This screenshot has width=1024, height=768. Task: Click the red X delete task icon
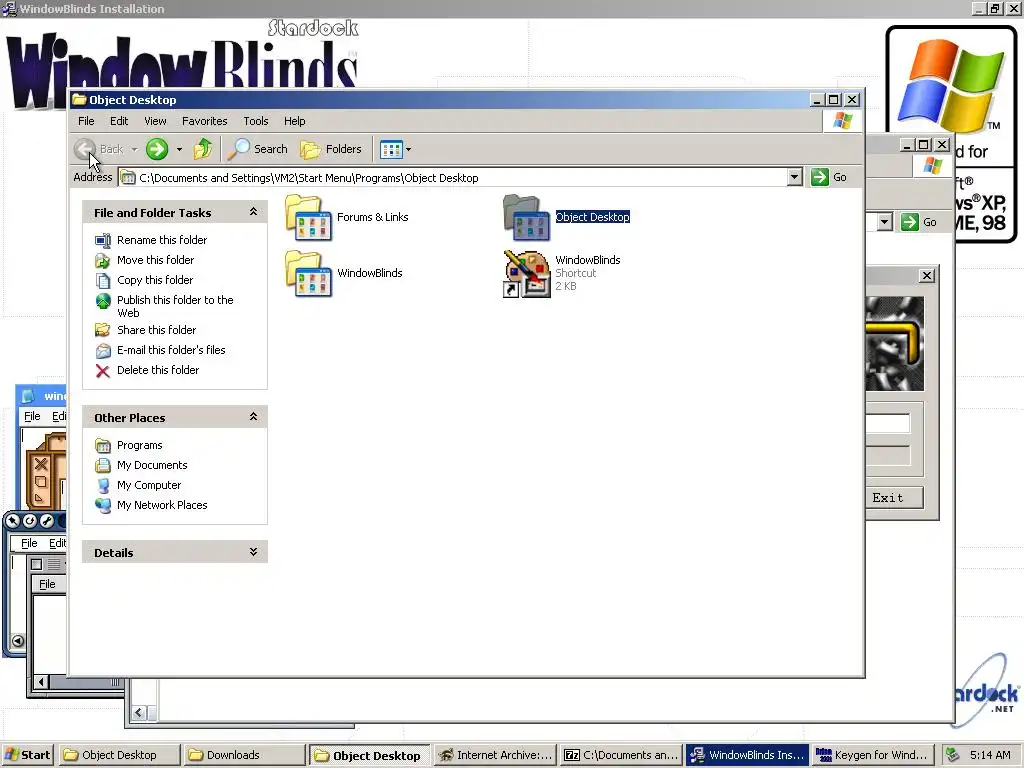(x=103, y=371)
